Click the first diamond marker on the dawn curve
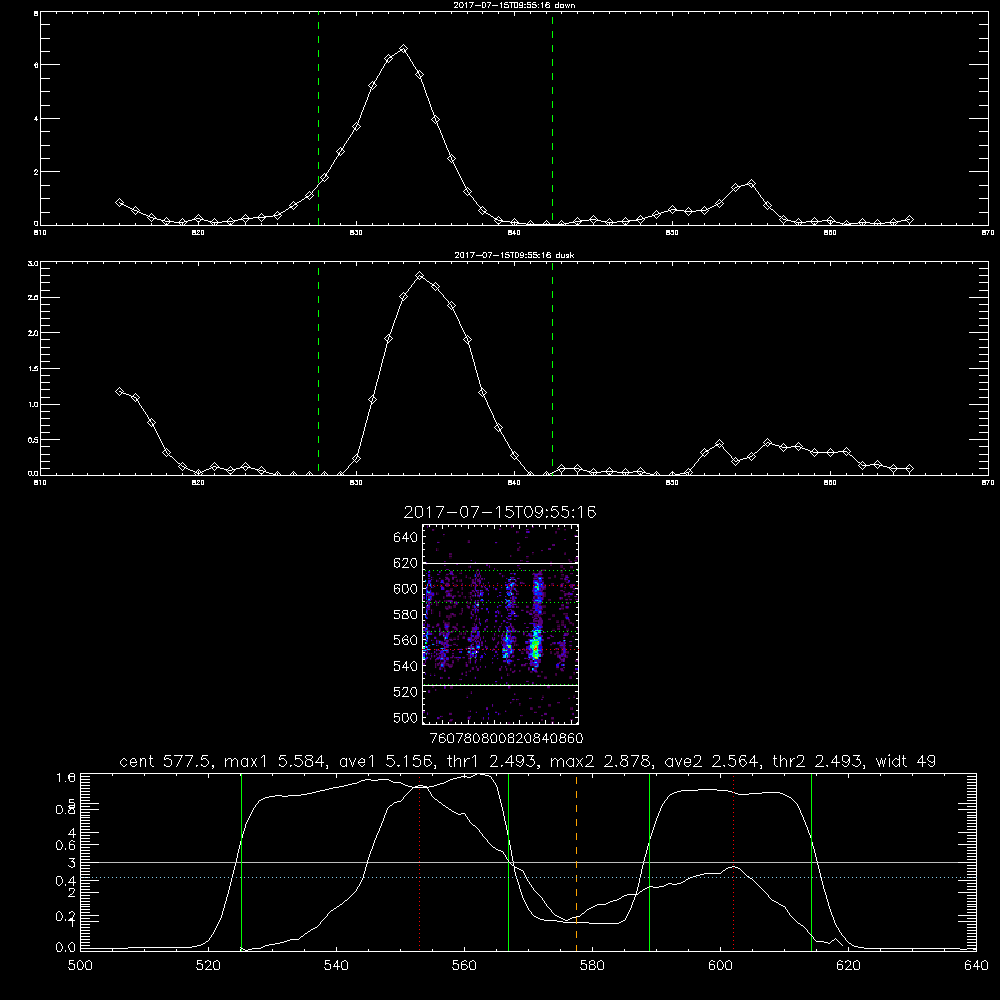The height and width of the screenshot is (1000, 1000). [x=119, y=202]
